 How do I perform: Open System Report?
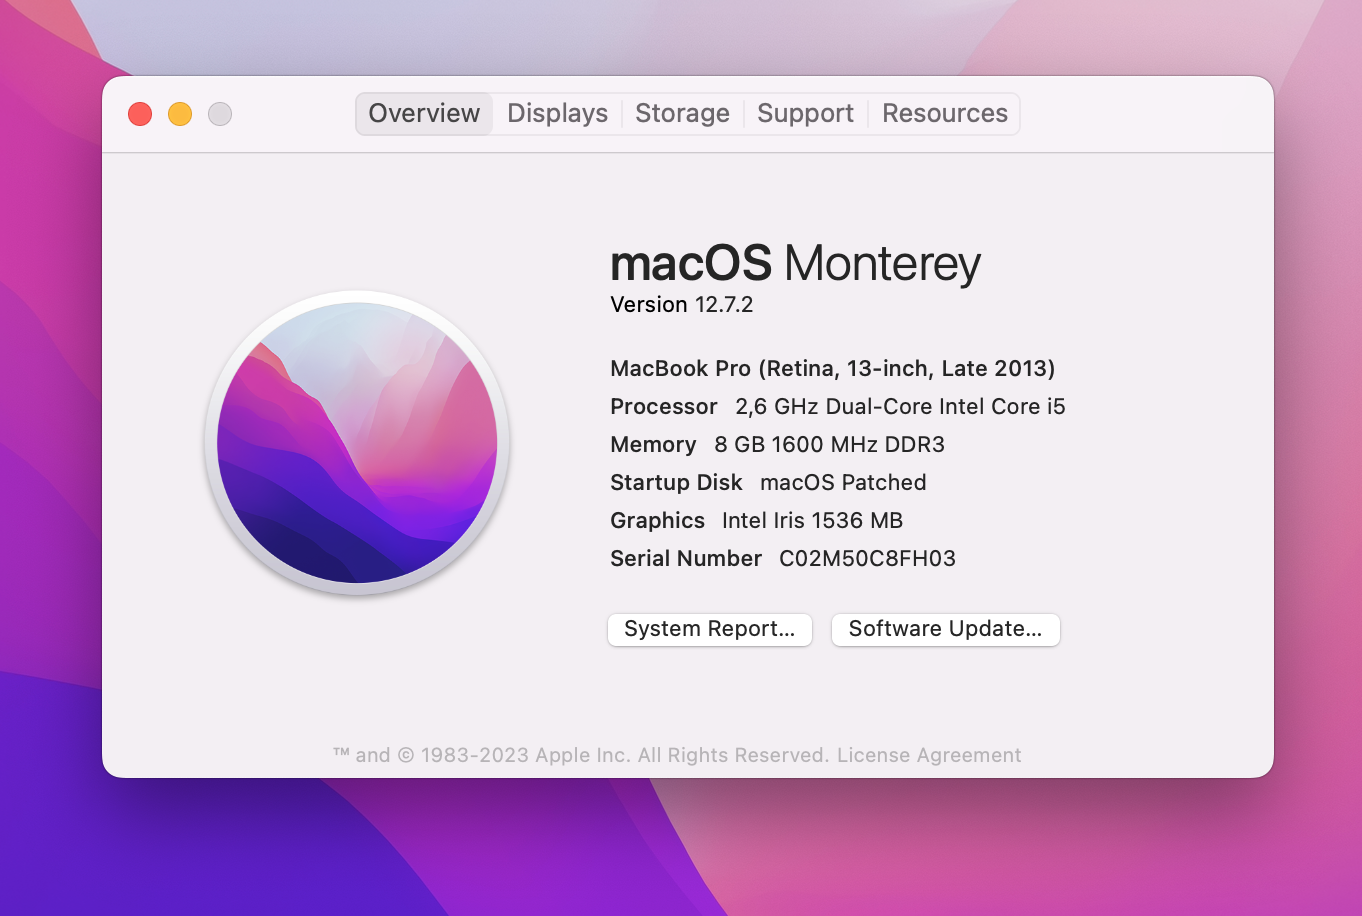coord(710,629)
